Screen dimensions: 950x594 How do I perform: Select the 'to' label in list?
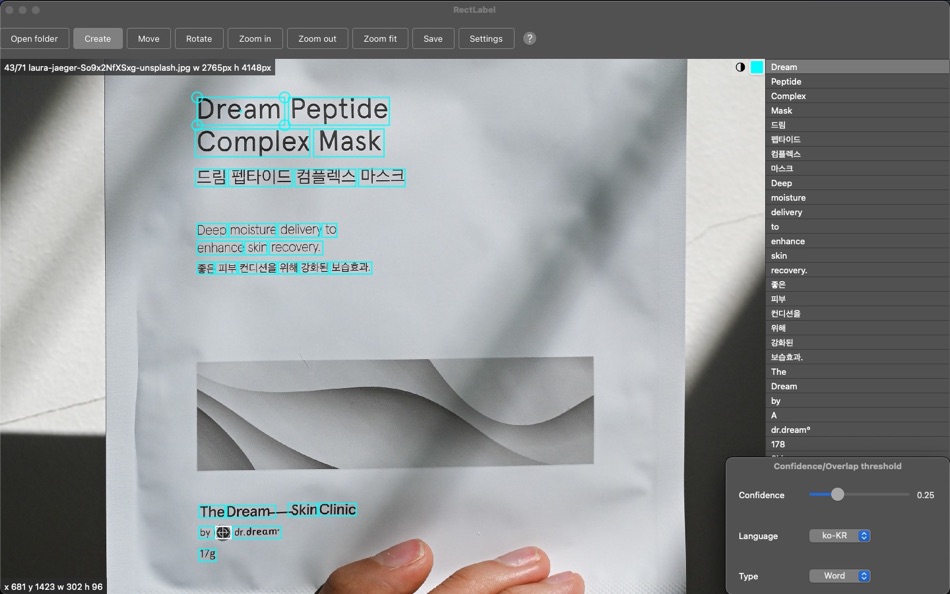[x=857, y=227]
